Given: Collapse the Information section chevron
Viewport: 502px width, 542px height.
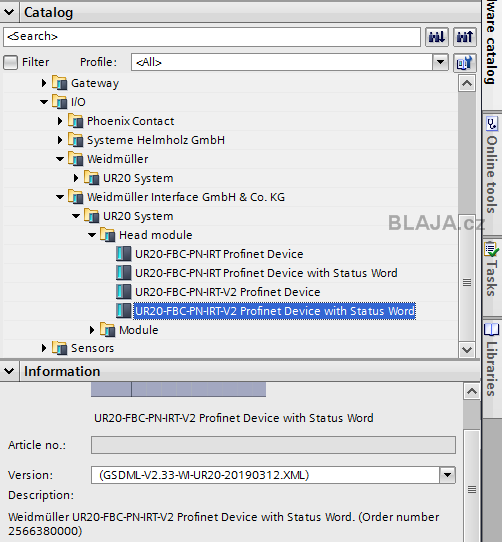Looking at the screenshot, I should 9,371.
